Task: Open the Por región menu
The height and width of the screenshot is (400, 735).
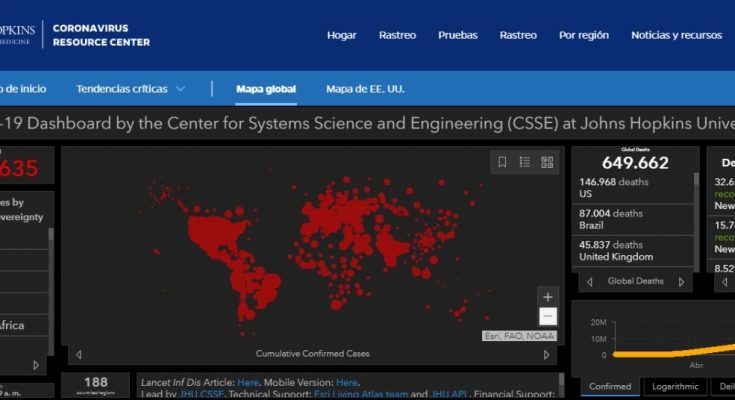Action: tap(584, 35)
